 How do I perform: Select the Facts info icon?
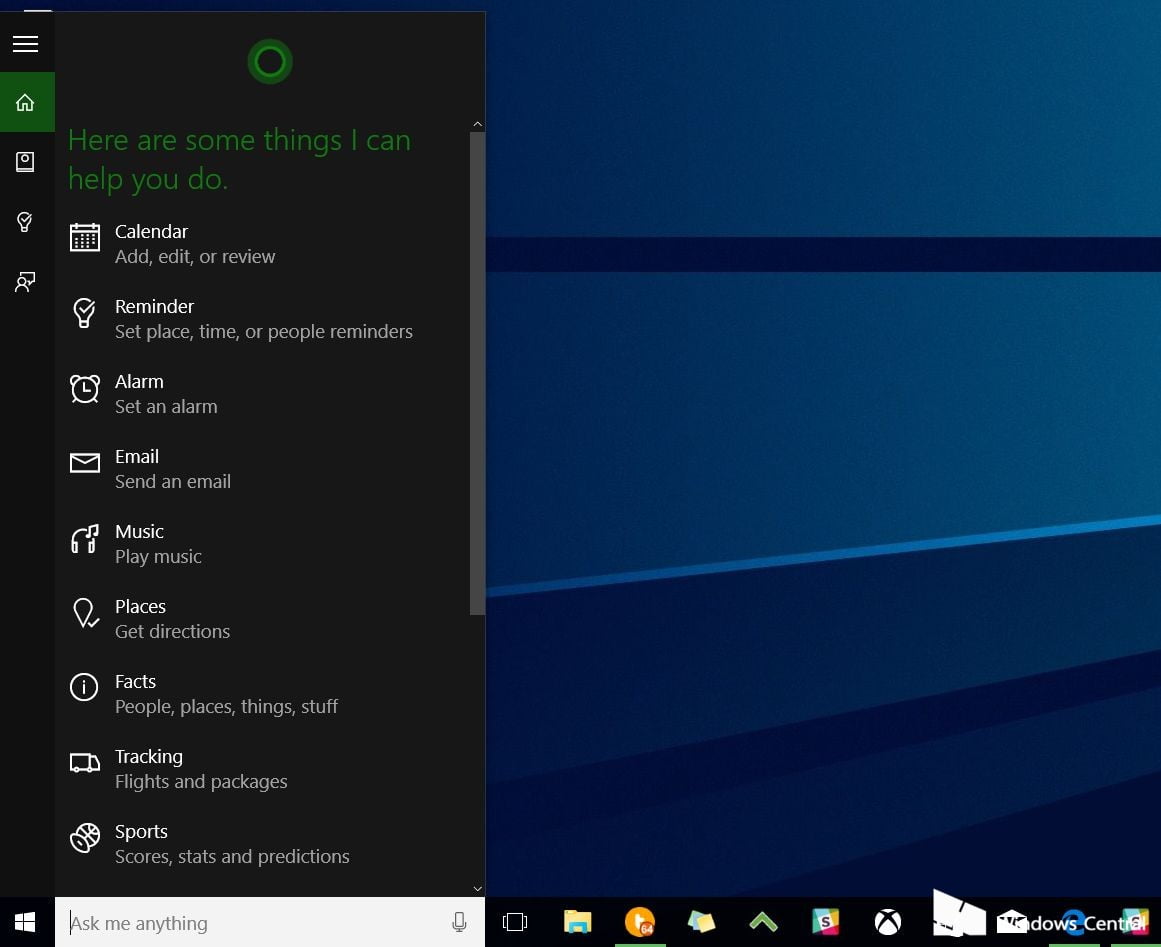point(85,687)
